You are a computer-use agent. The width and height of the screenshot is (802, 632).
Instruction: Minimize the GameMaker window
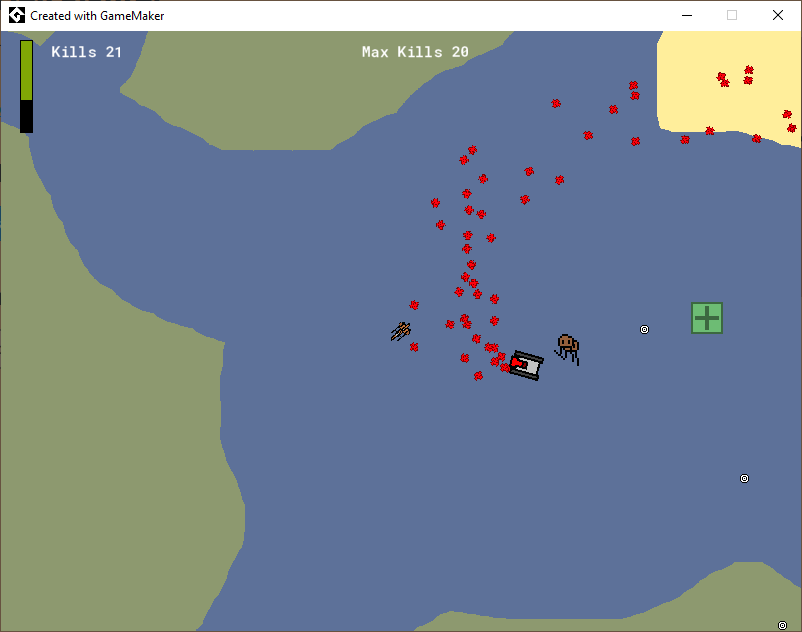(687, 15)
